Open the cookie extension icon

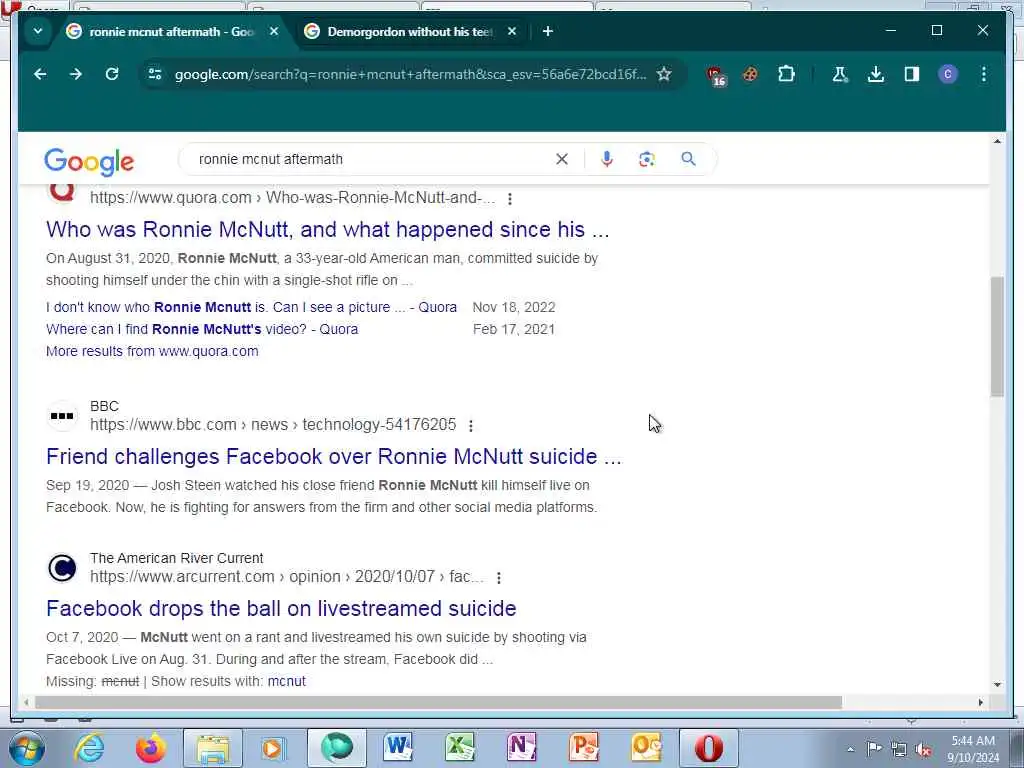(750, 74)
